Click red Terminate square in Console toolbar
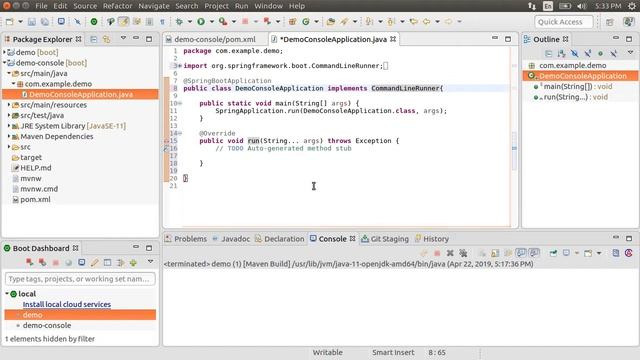The width and height of the screenshot is (640, 360). pyautogui.click(x=437, y=253)
